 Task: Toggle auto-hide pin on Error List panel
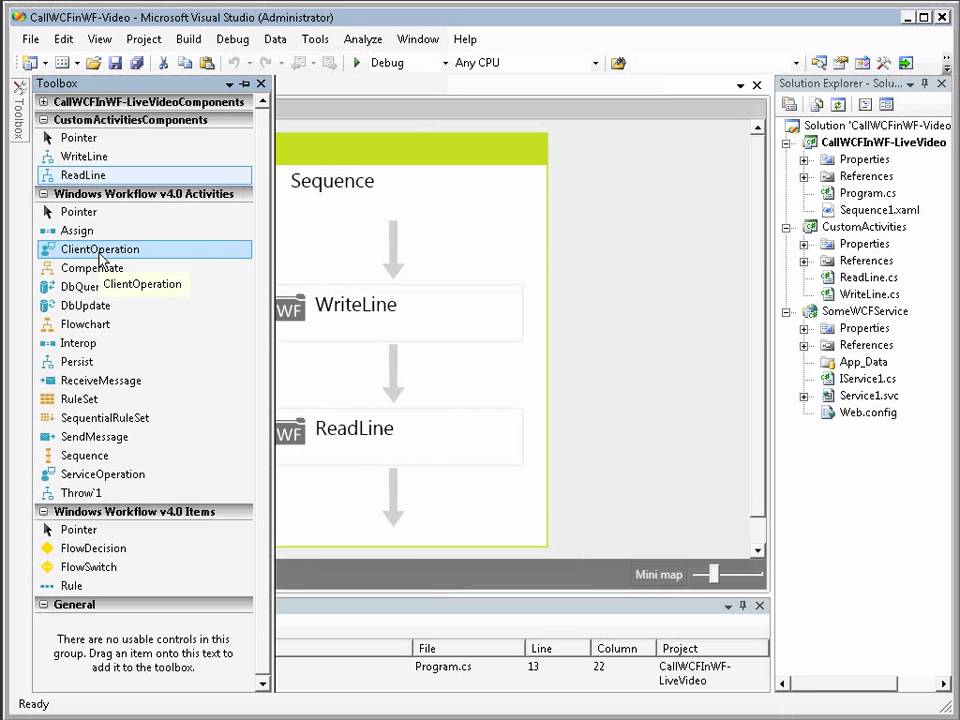743,606
